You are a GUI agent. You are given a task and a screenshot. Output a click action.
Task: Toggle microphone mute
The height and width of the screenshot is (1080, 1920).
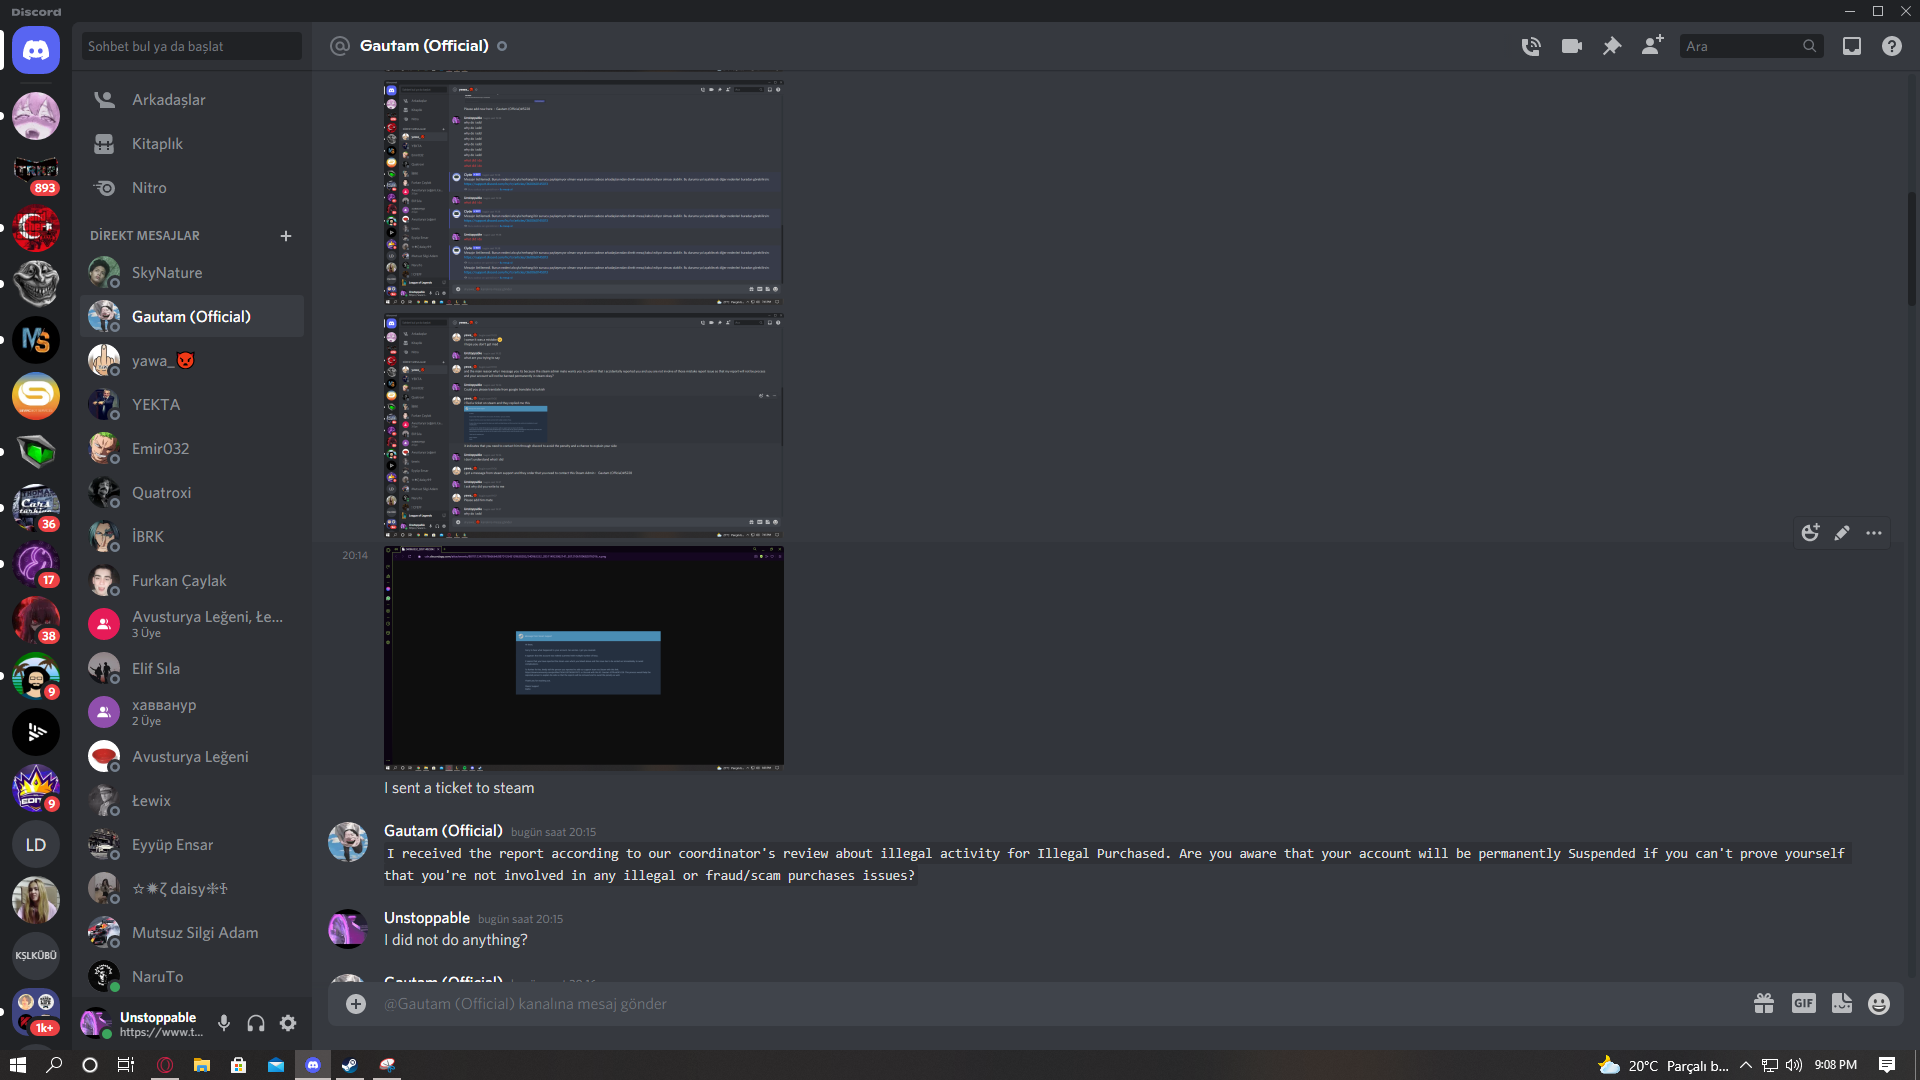tap(224, 1023)
